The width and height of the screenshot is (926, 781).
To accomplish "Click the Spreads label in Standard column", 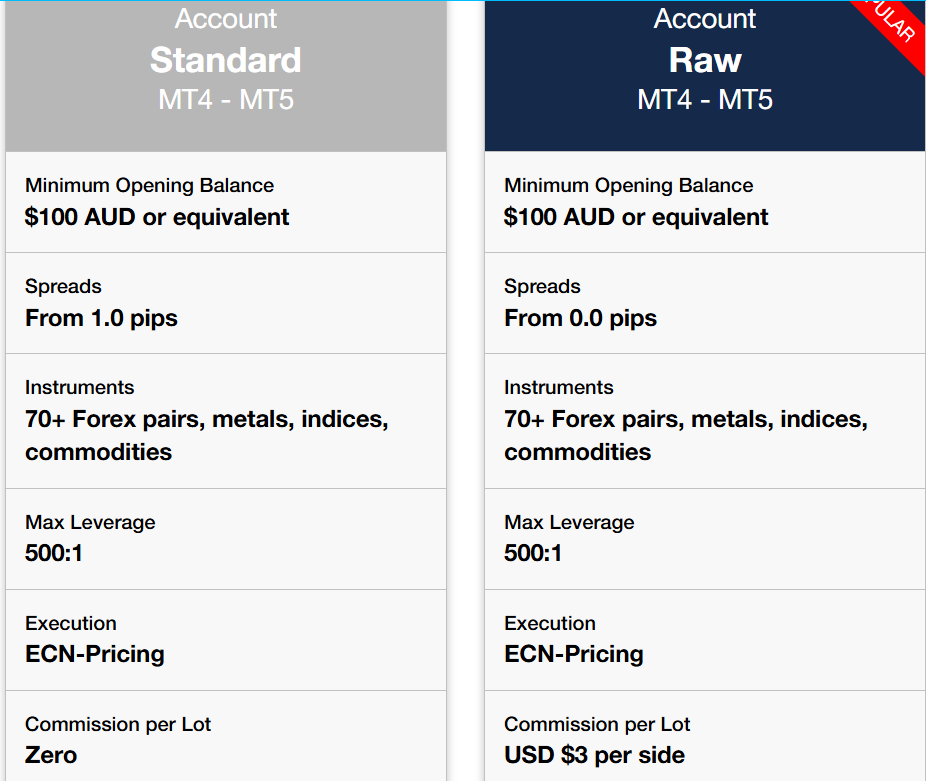I will click(63, 287).
